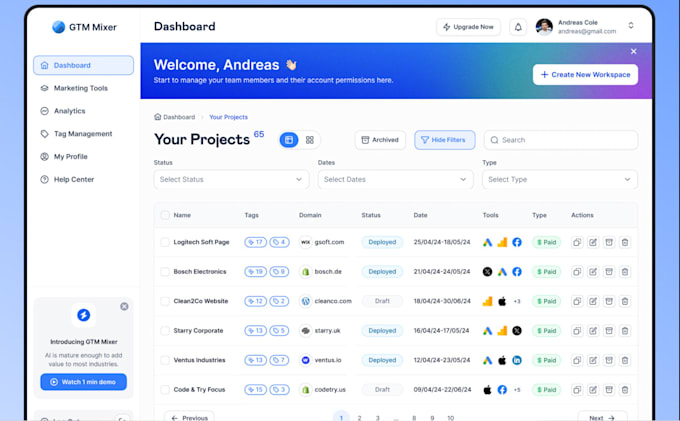The height and width of the screenshot is (421, 680).
Task: Open the Archived projects
Action: (380, 140)
